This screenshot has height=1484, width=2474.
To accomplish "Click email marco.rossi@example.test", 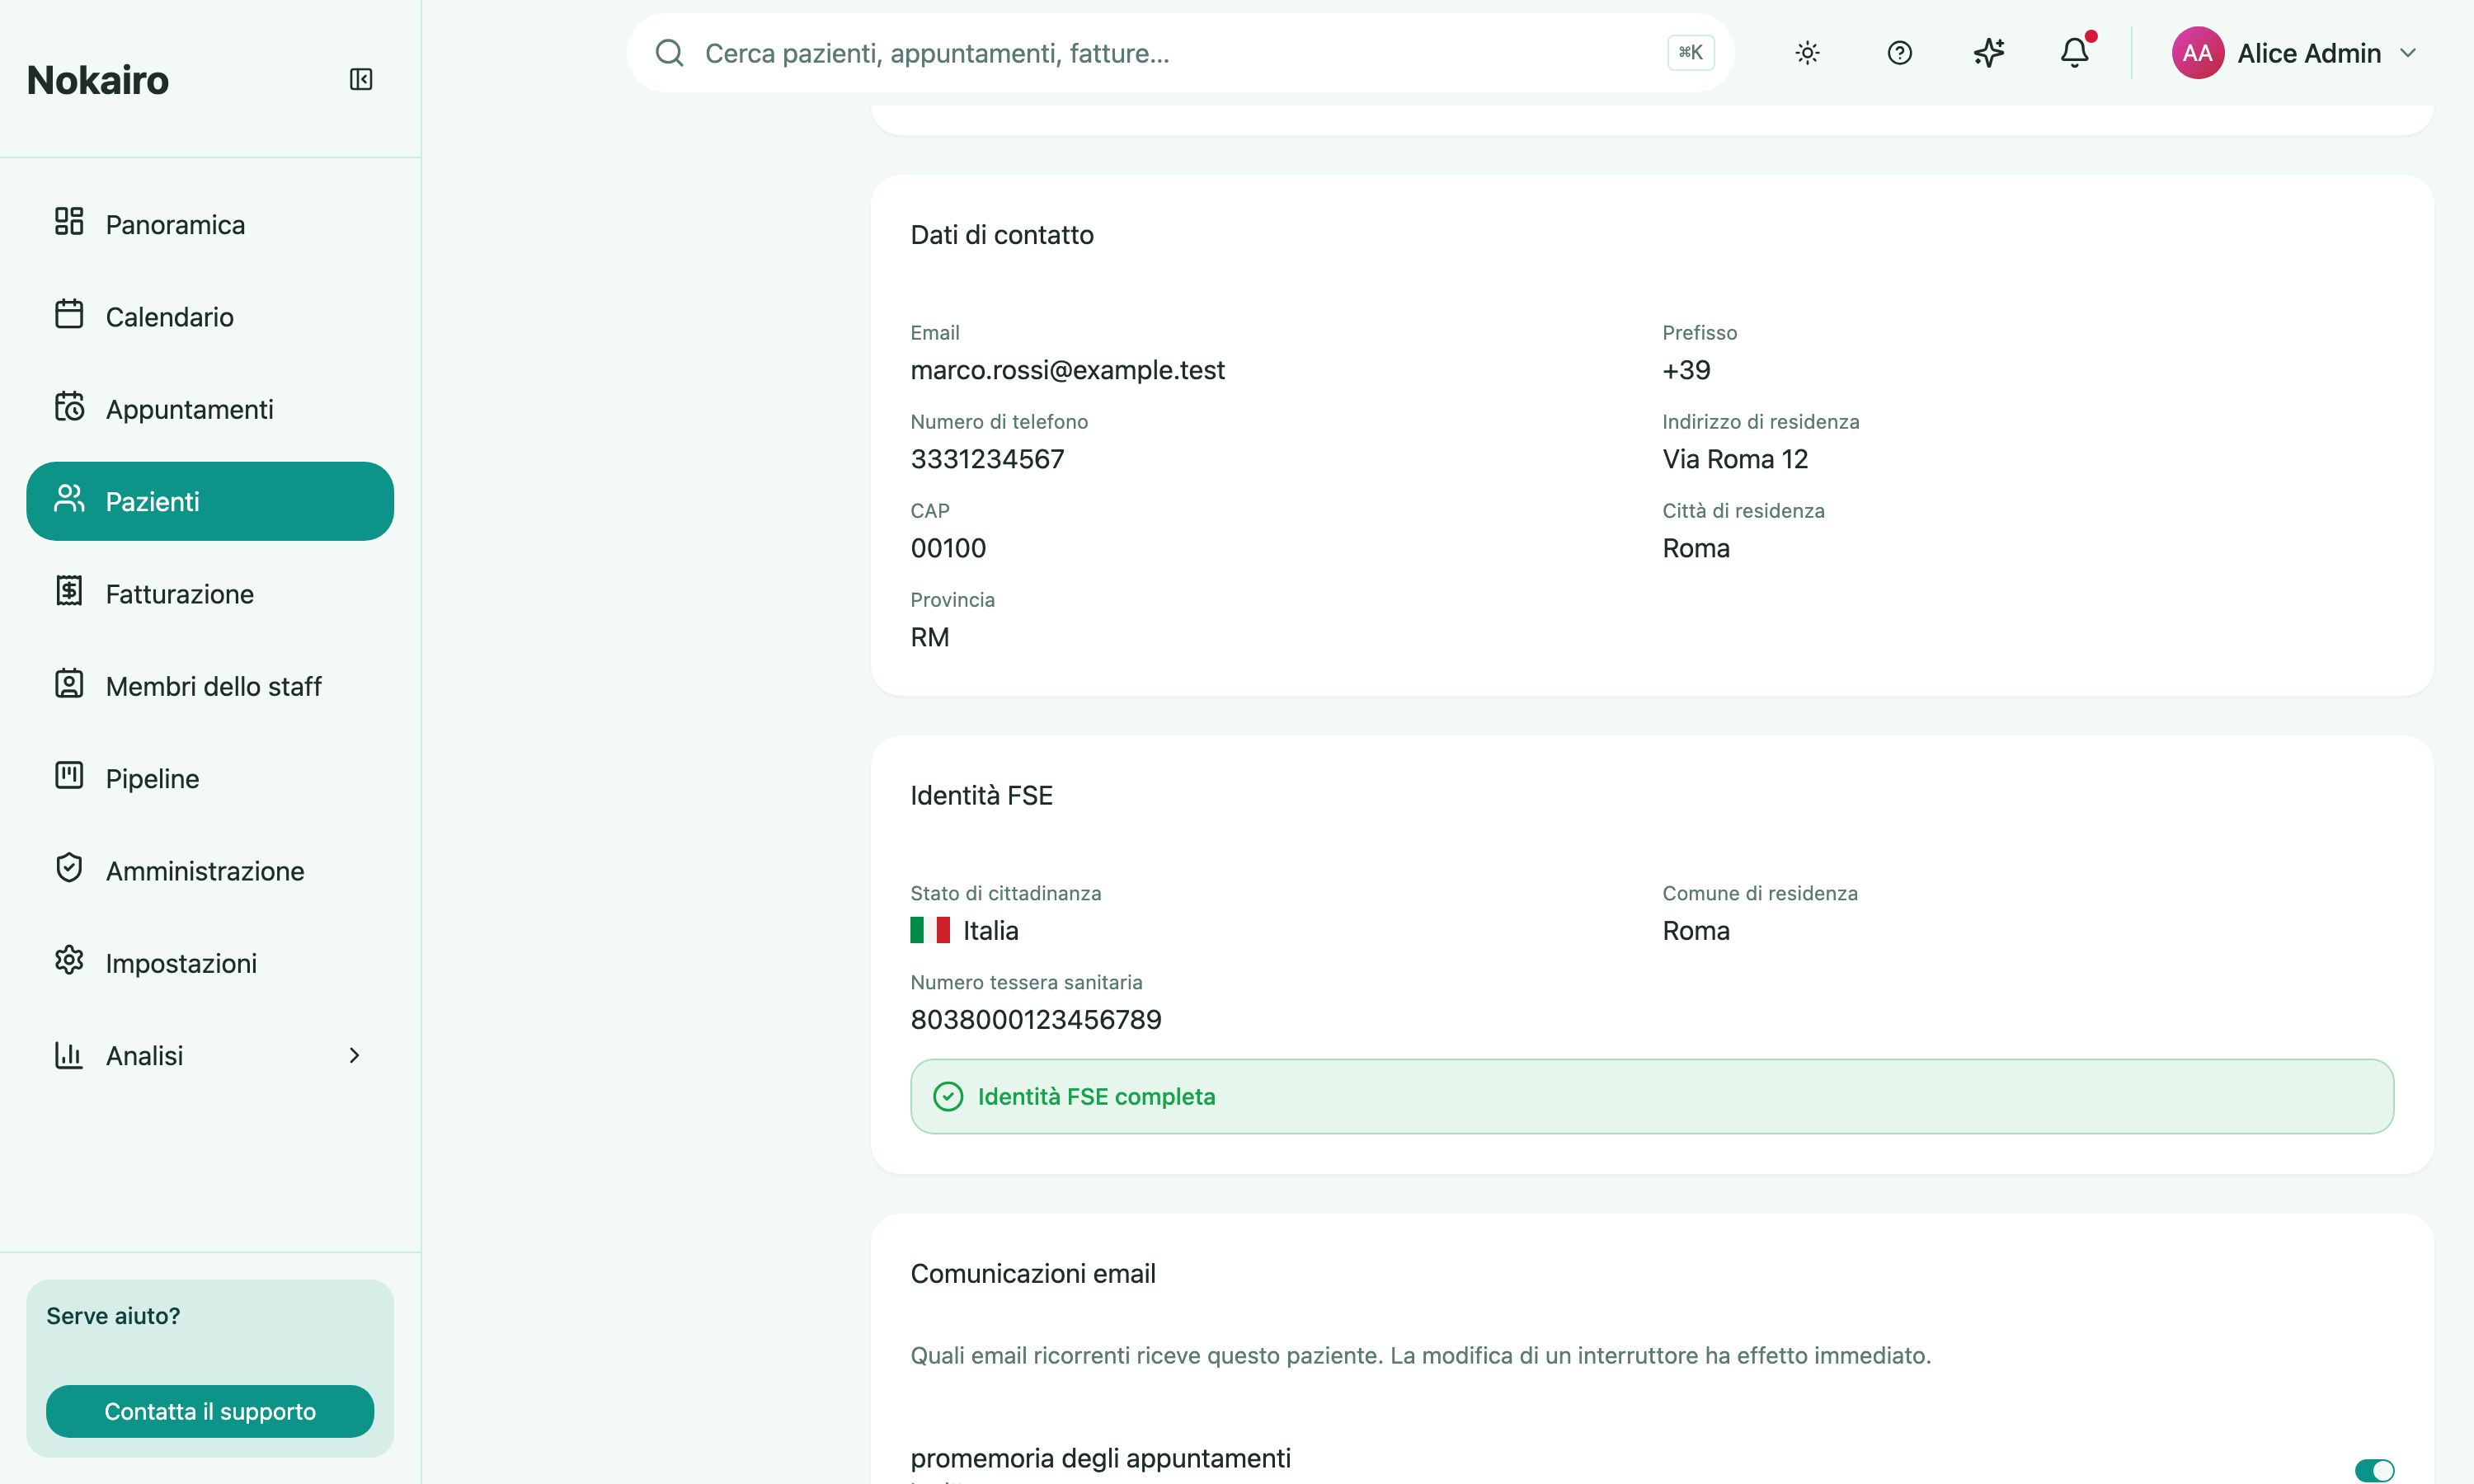I will point(1067,370).
